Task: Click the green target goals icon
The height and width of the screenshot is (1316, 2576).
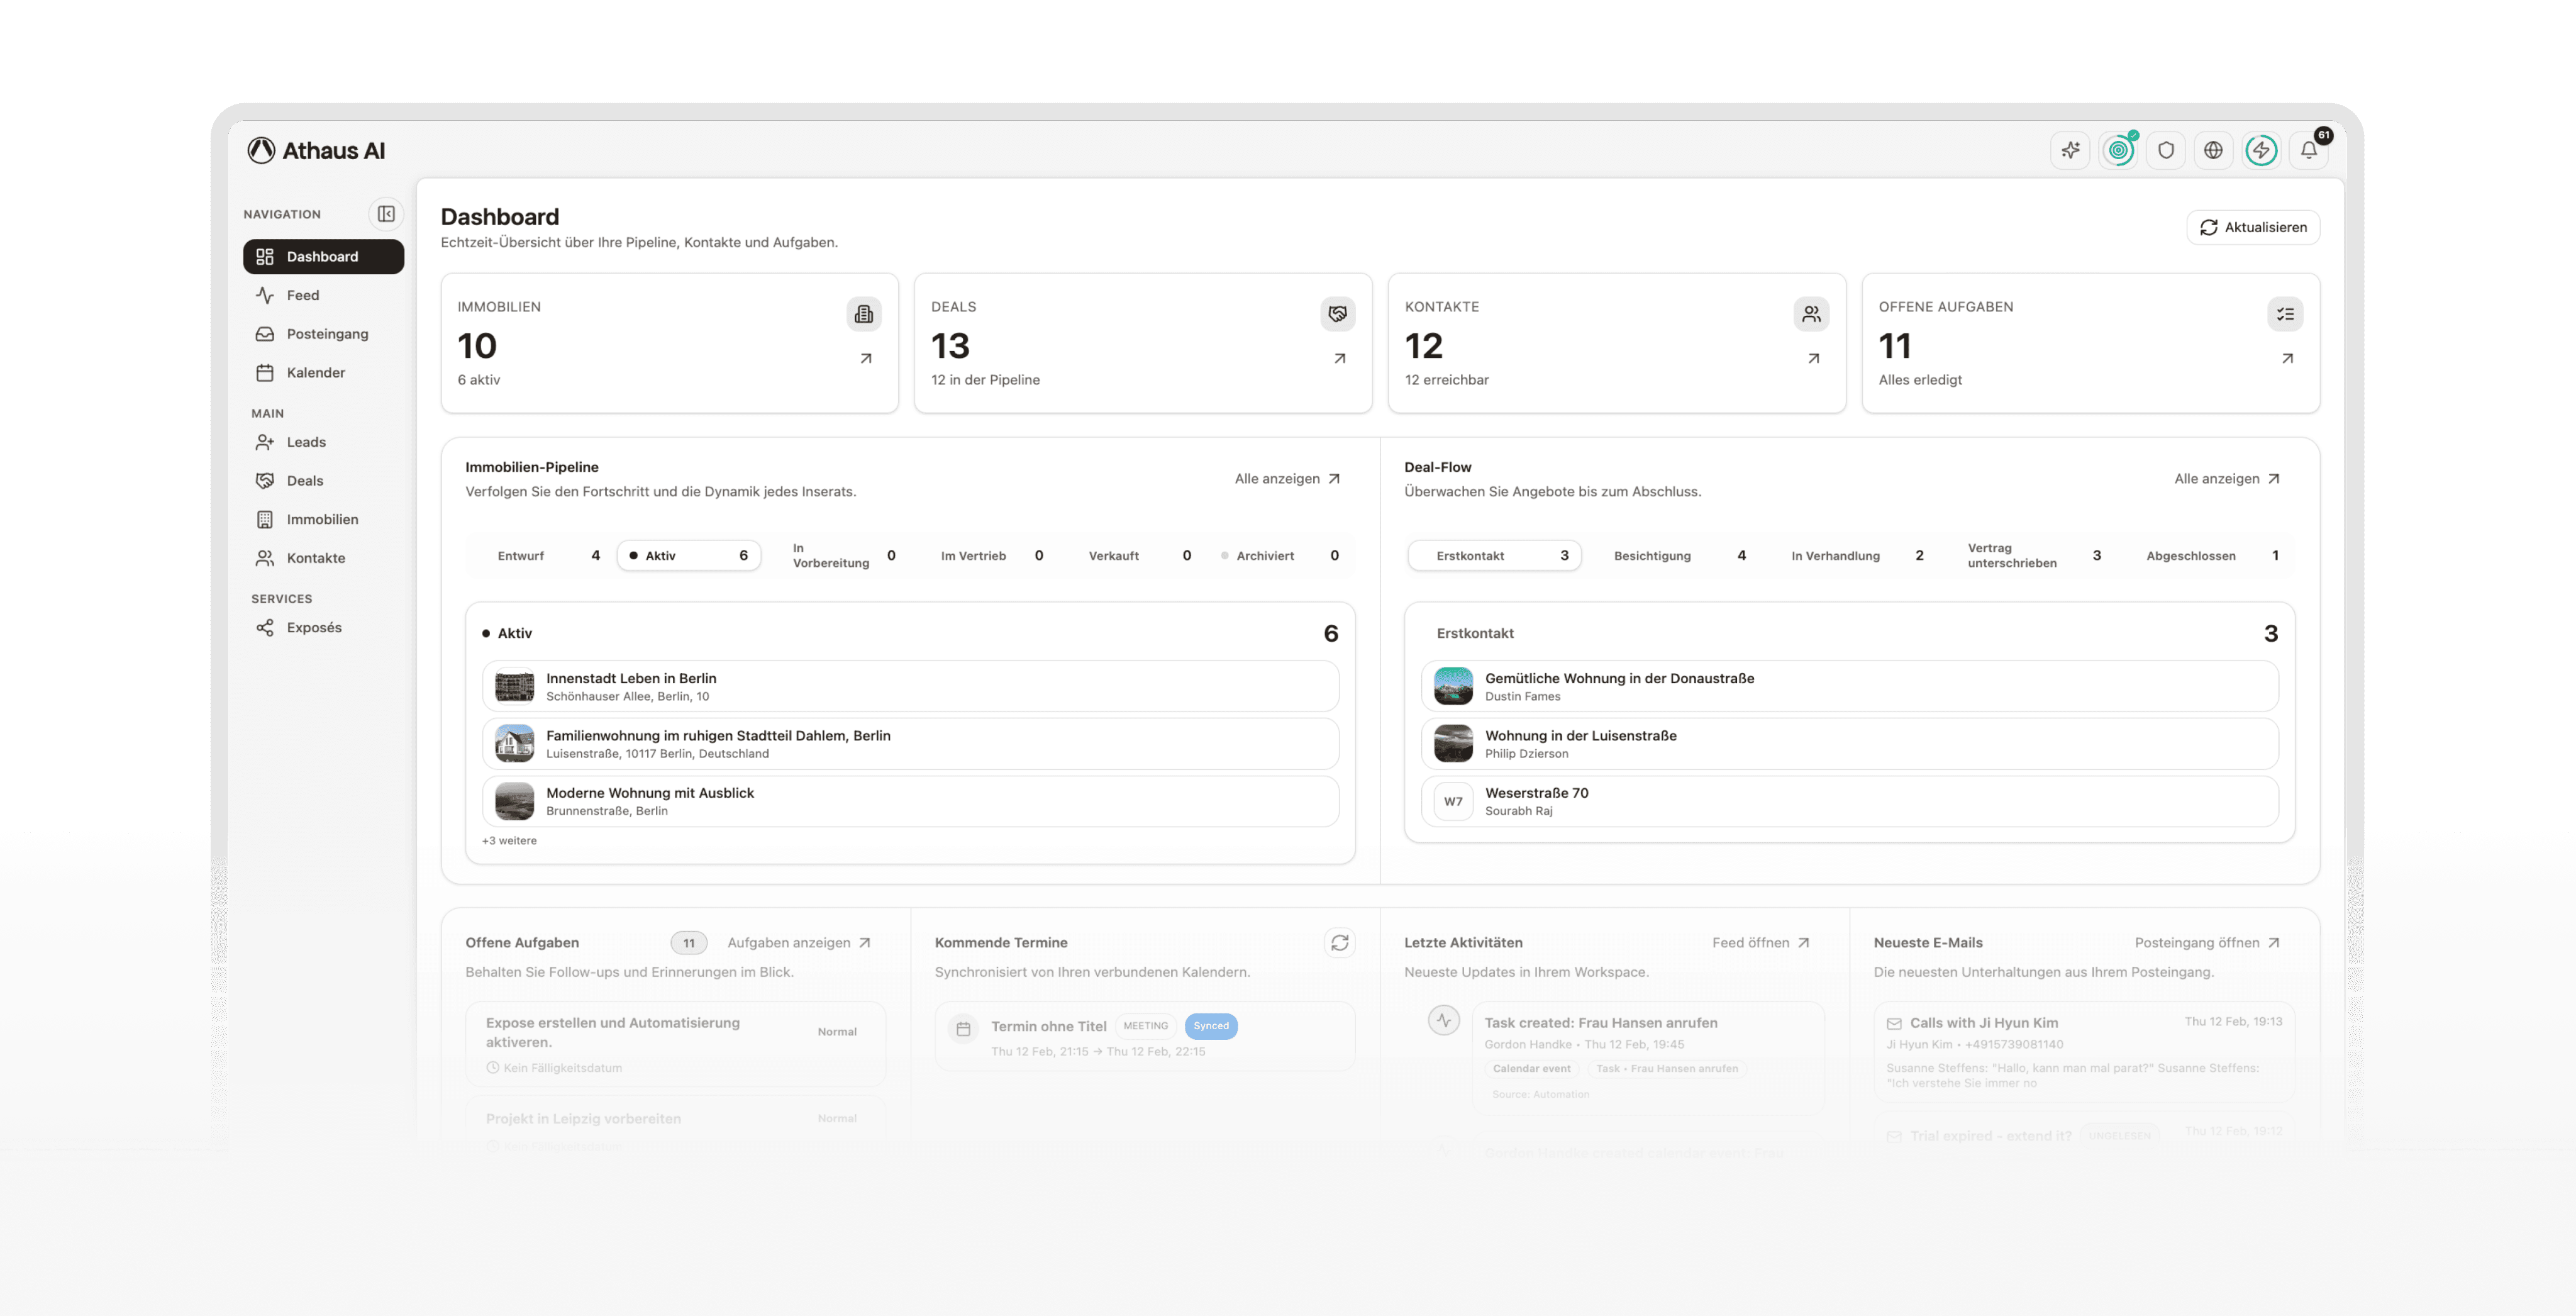Action: 2118,150
